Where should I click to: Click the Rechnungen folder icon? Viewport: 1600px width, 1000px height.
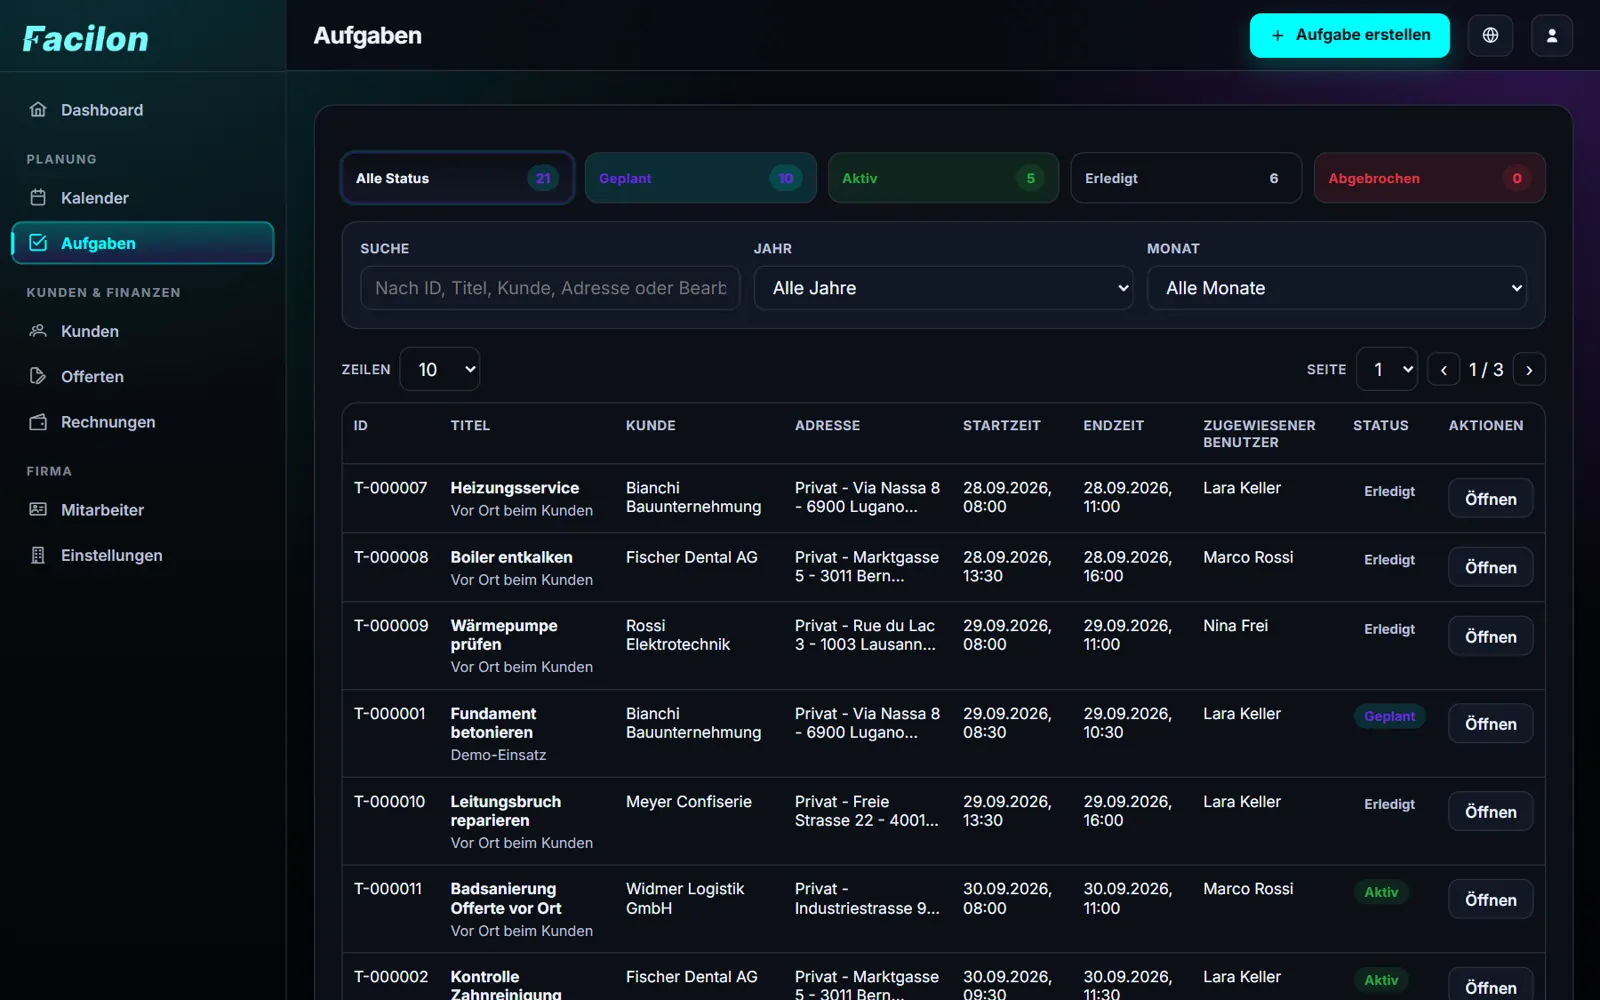click(x=38, y=422)
